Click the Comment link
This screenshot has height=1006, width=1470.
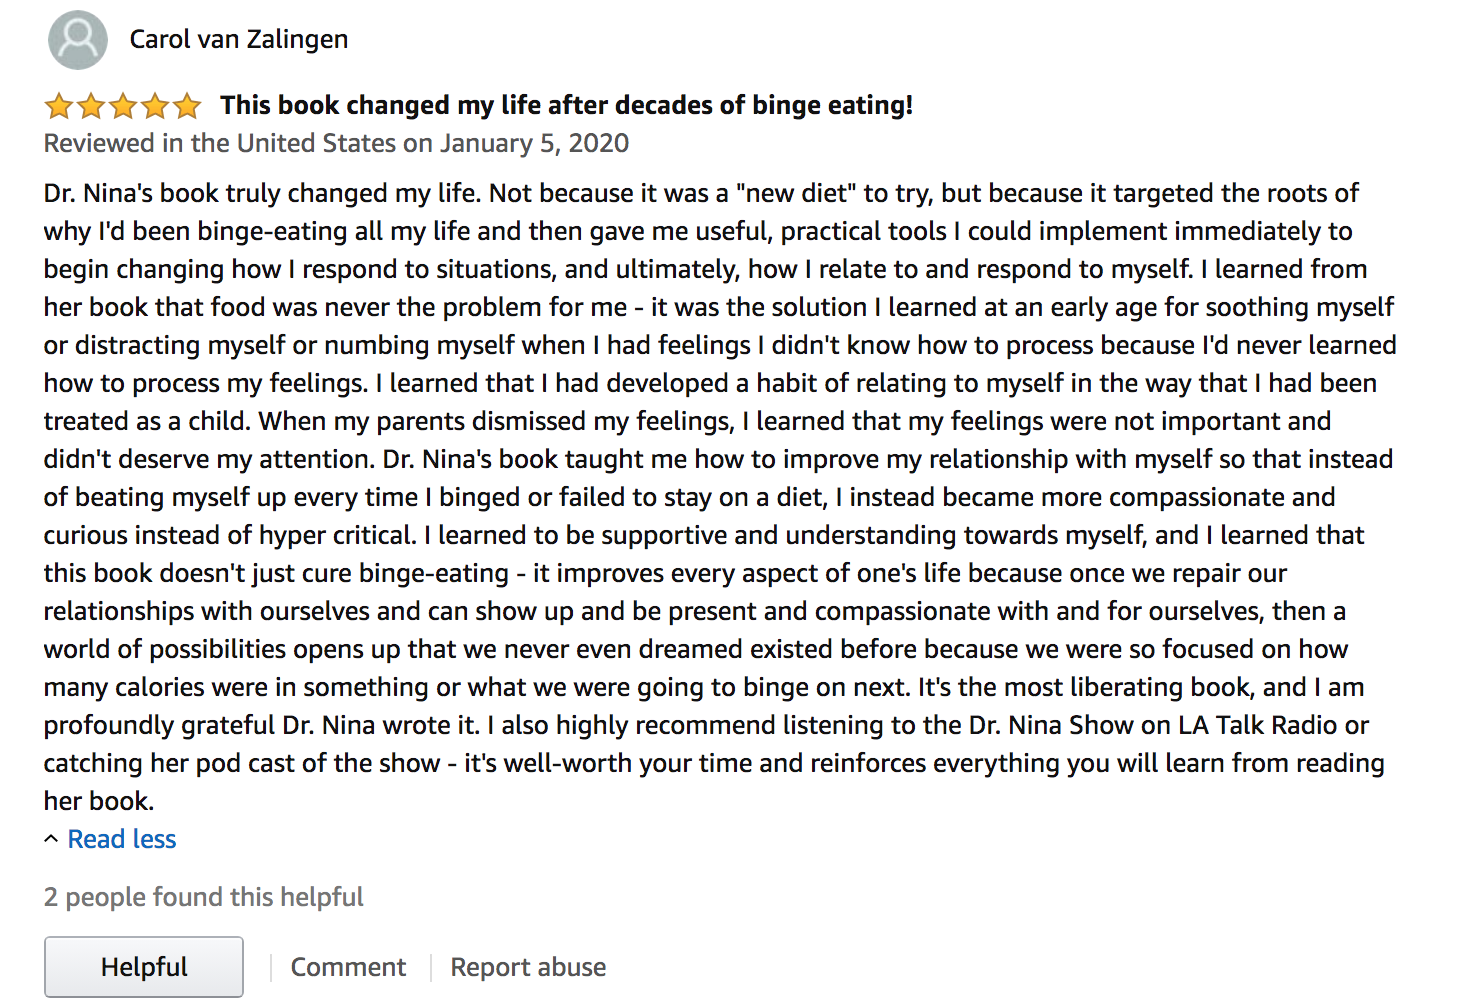coord(348,967)
